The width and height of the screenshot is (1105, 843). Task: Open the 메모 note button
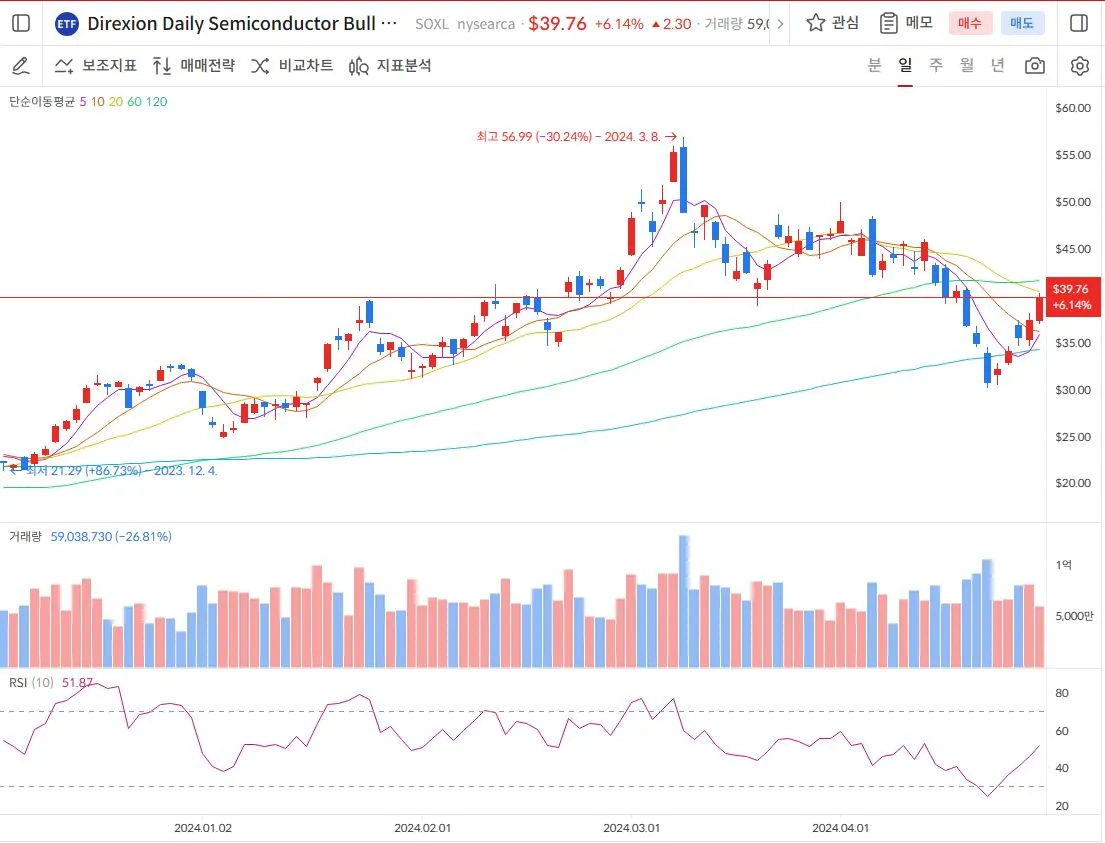pyautogui.click(x=906, y=23)
